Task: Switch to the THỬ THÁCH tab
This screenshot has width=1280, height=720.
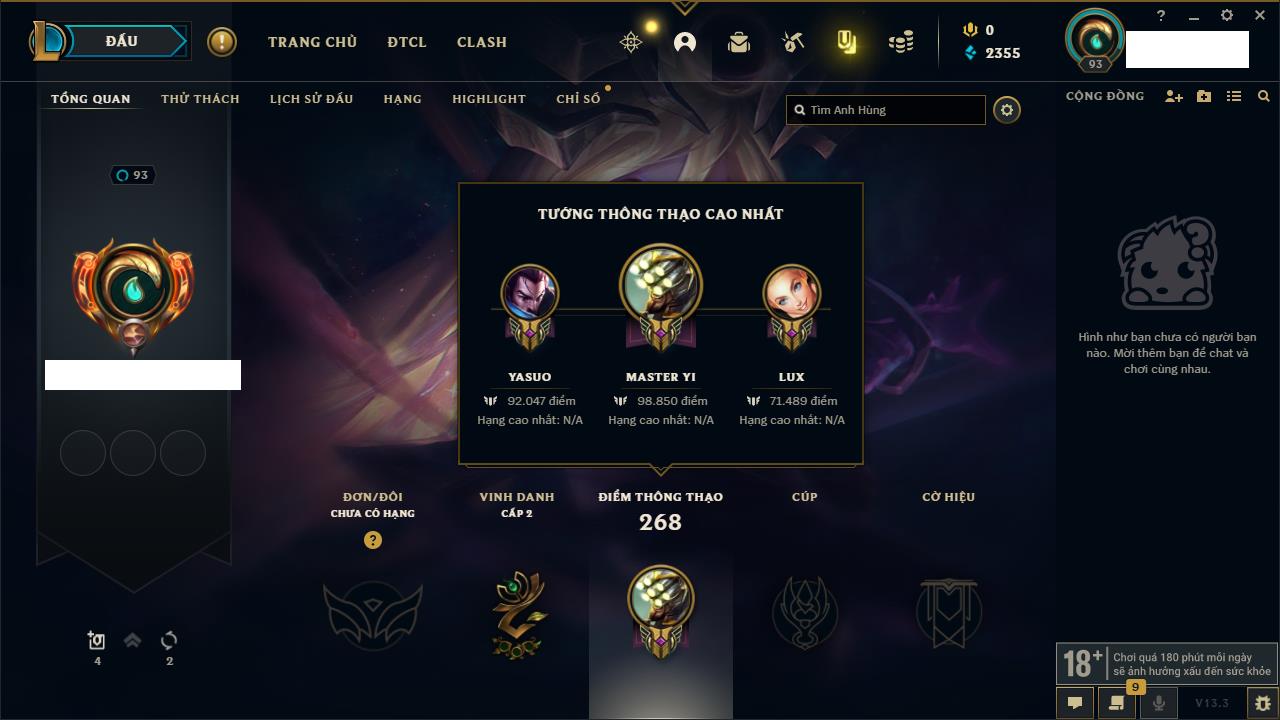Action: 200,99
